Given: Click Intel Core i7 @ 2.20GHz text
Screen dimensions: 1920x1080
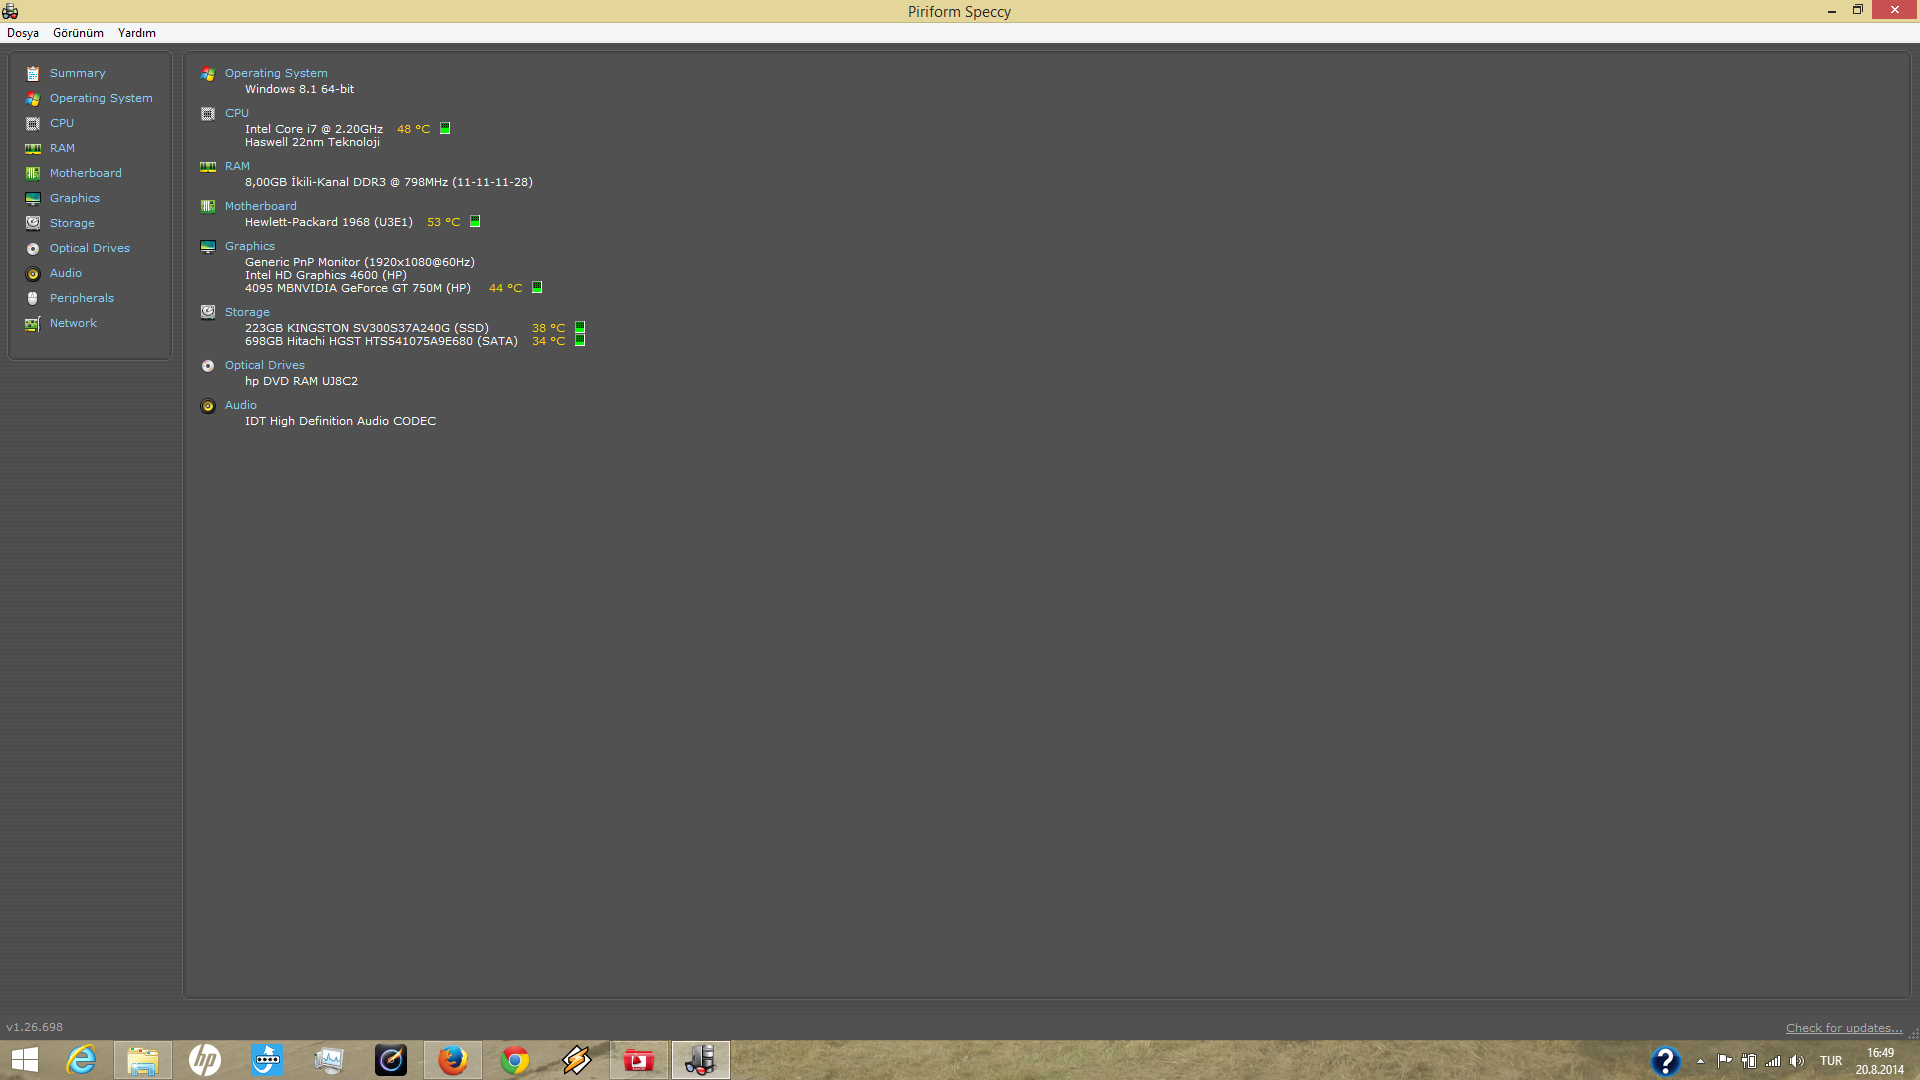Looking at the screenshot, I should tap(314, 129).
